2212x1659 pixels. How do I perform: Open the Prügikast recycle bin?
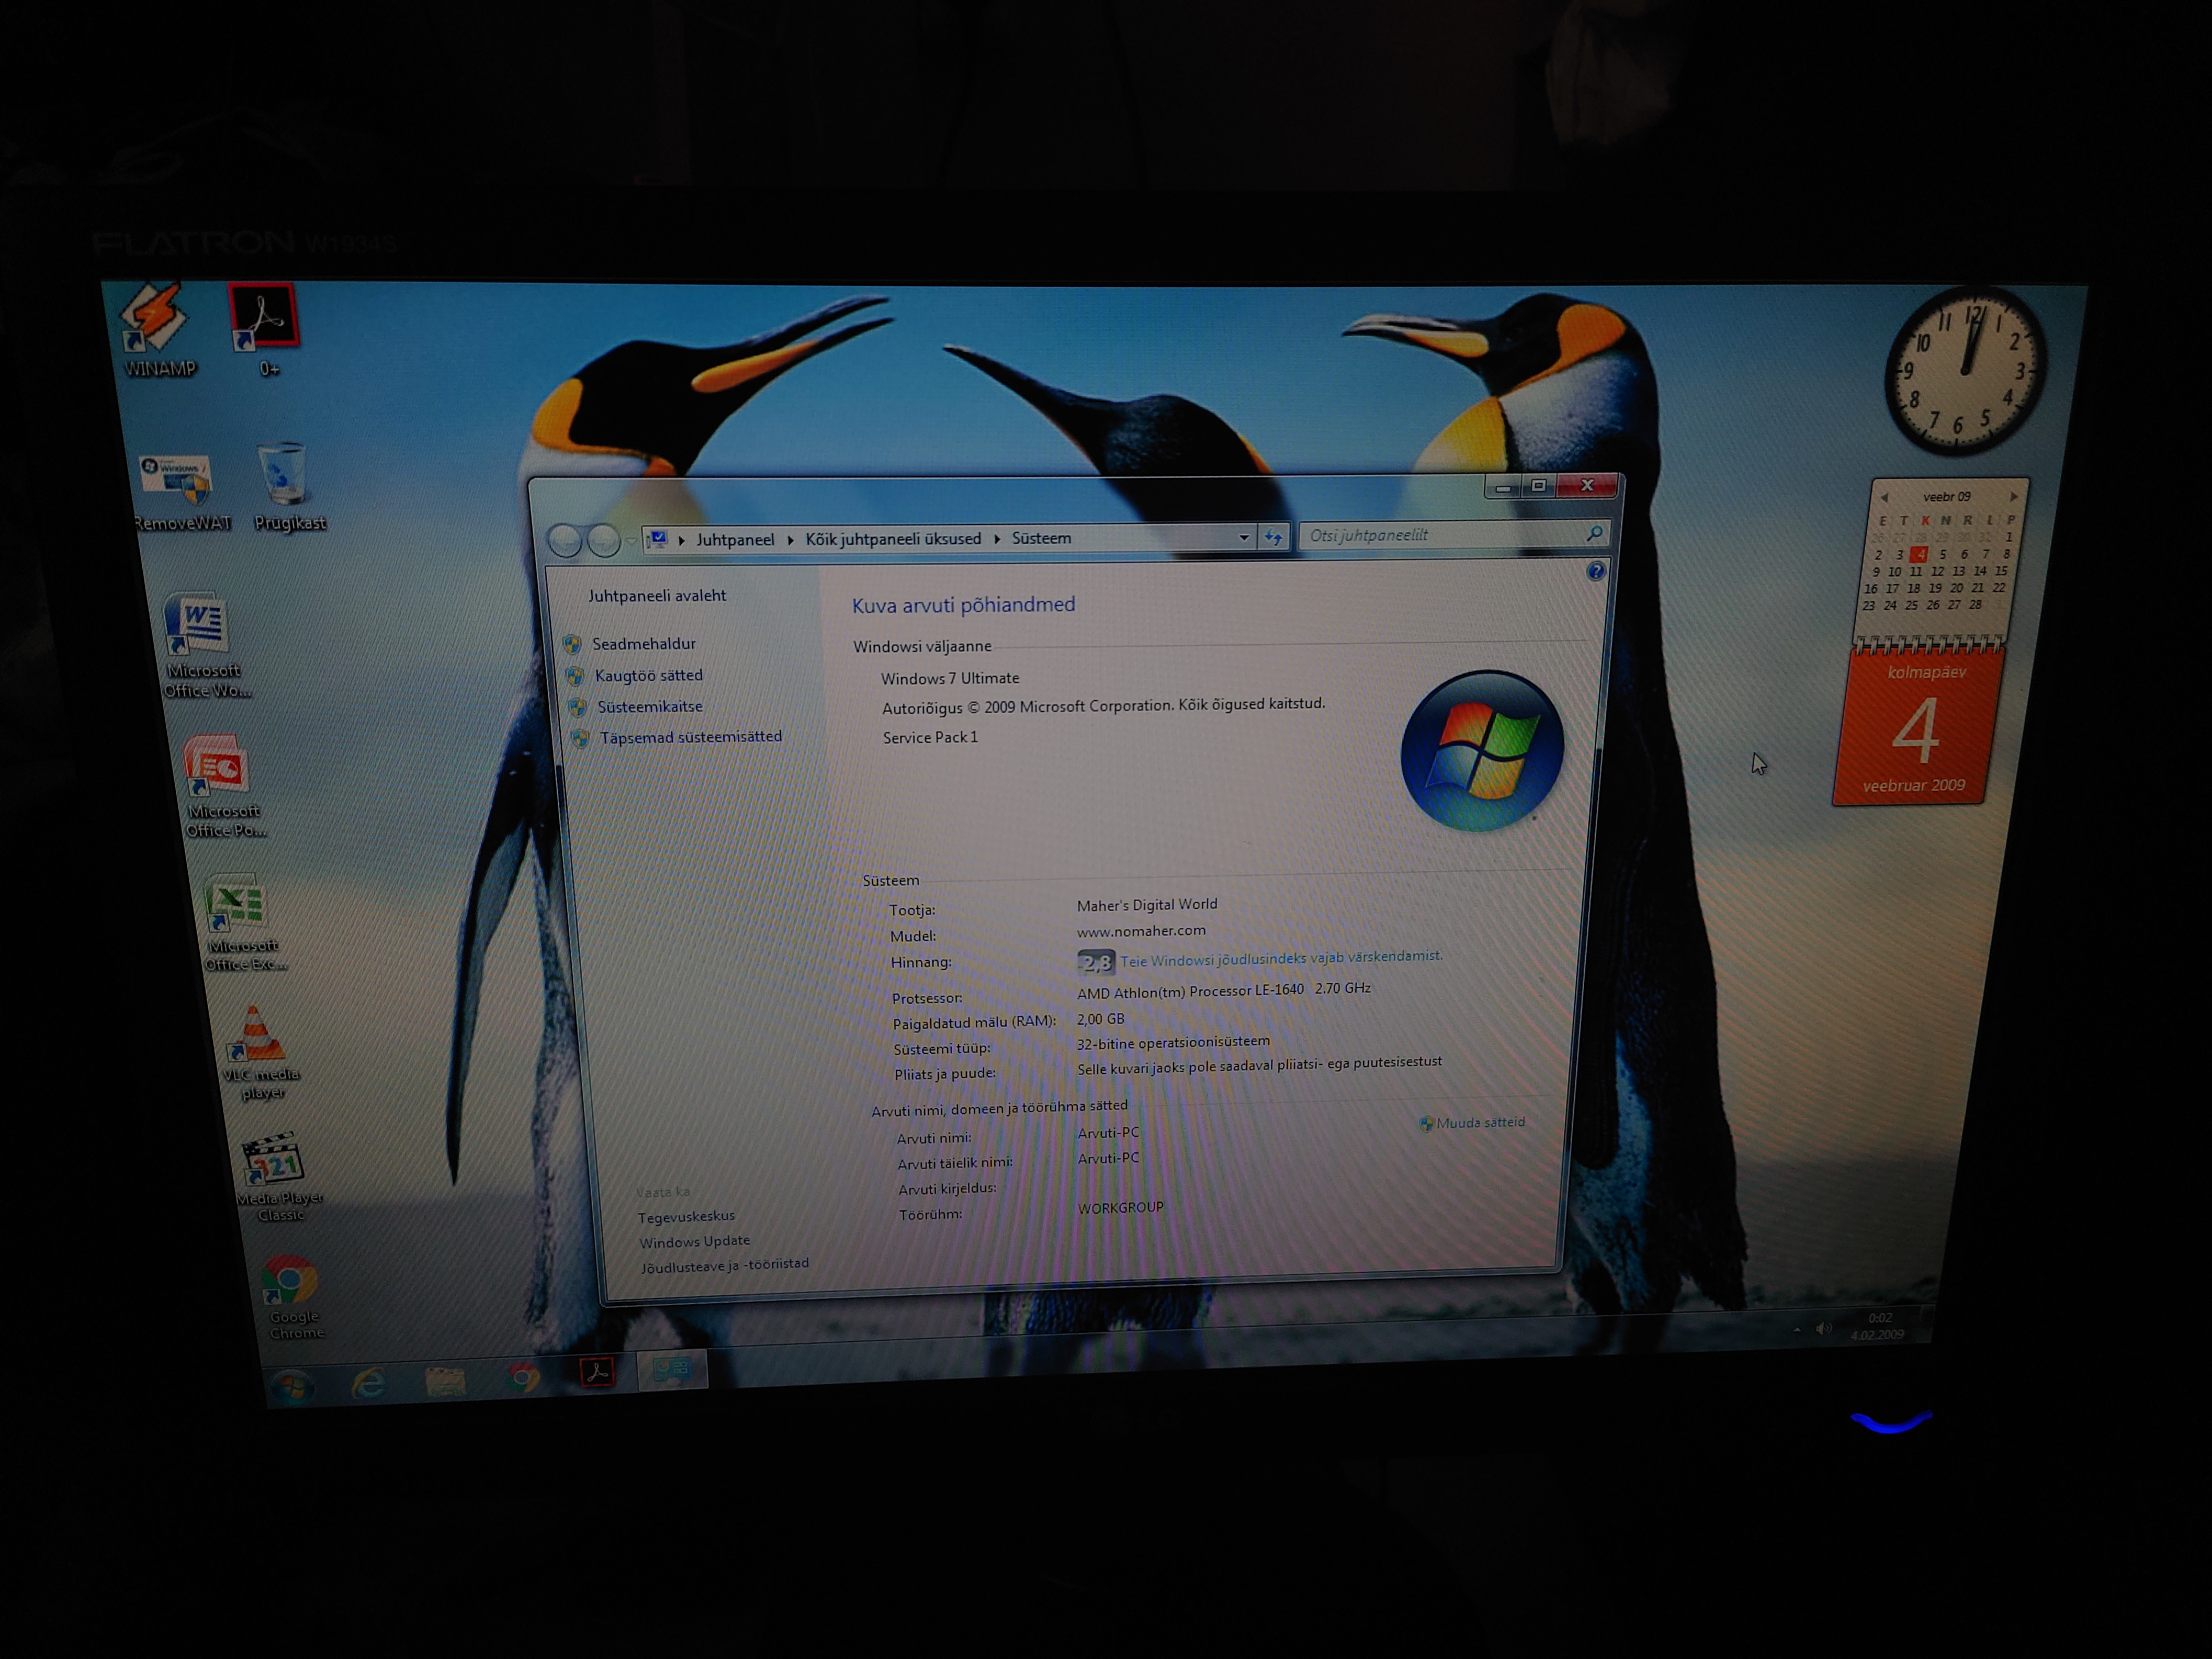(288, 487)
